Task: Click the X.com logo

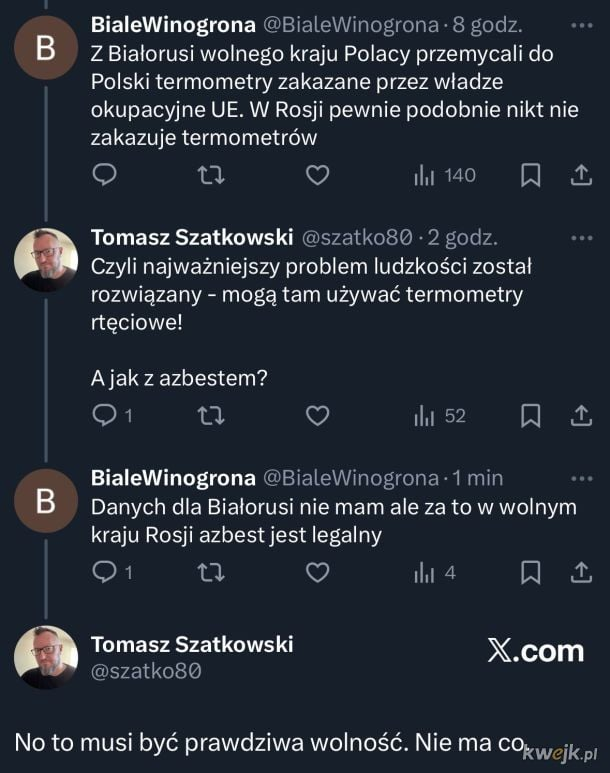Action: coord(535,651)
